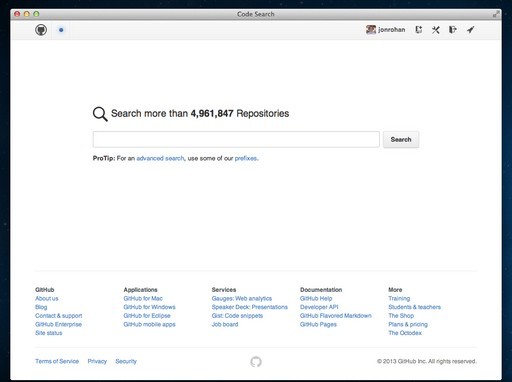Viewport: 512px width, 382px height.
Task: Open the Job board link
Action: tap(225, 324)
